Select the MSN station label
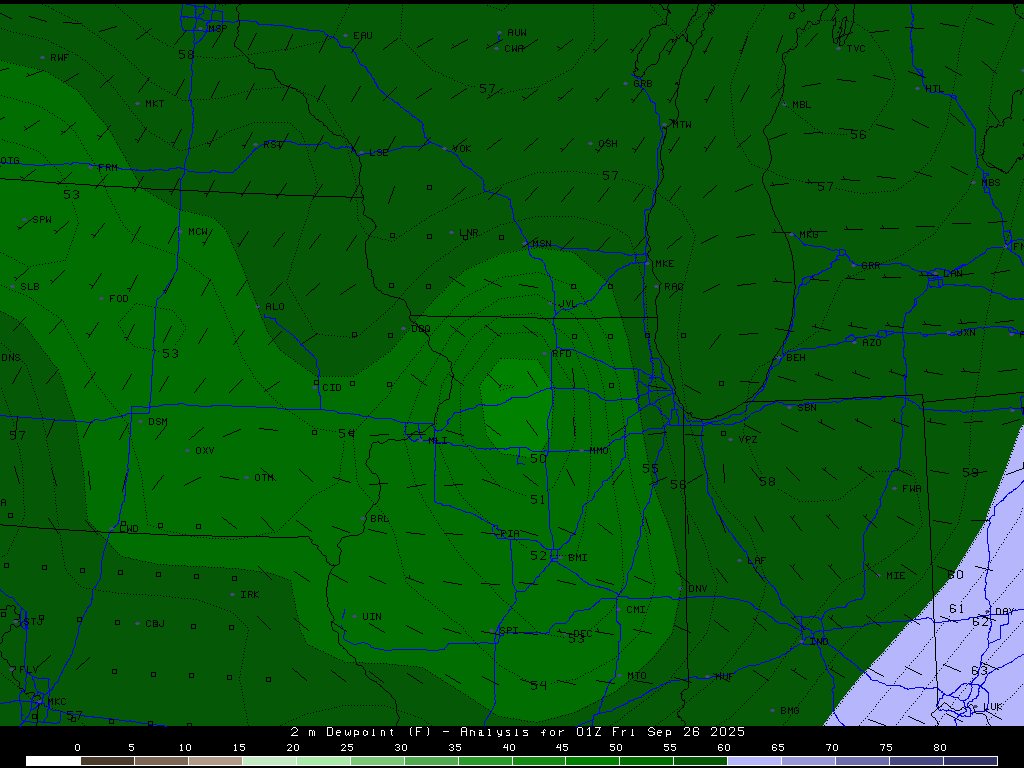Screen dimensions: 1024x768 [x=541, y=244]
